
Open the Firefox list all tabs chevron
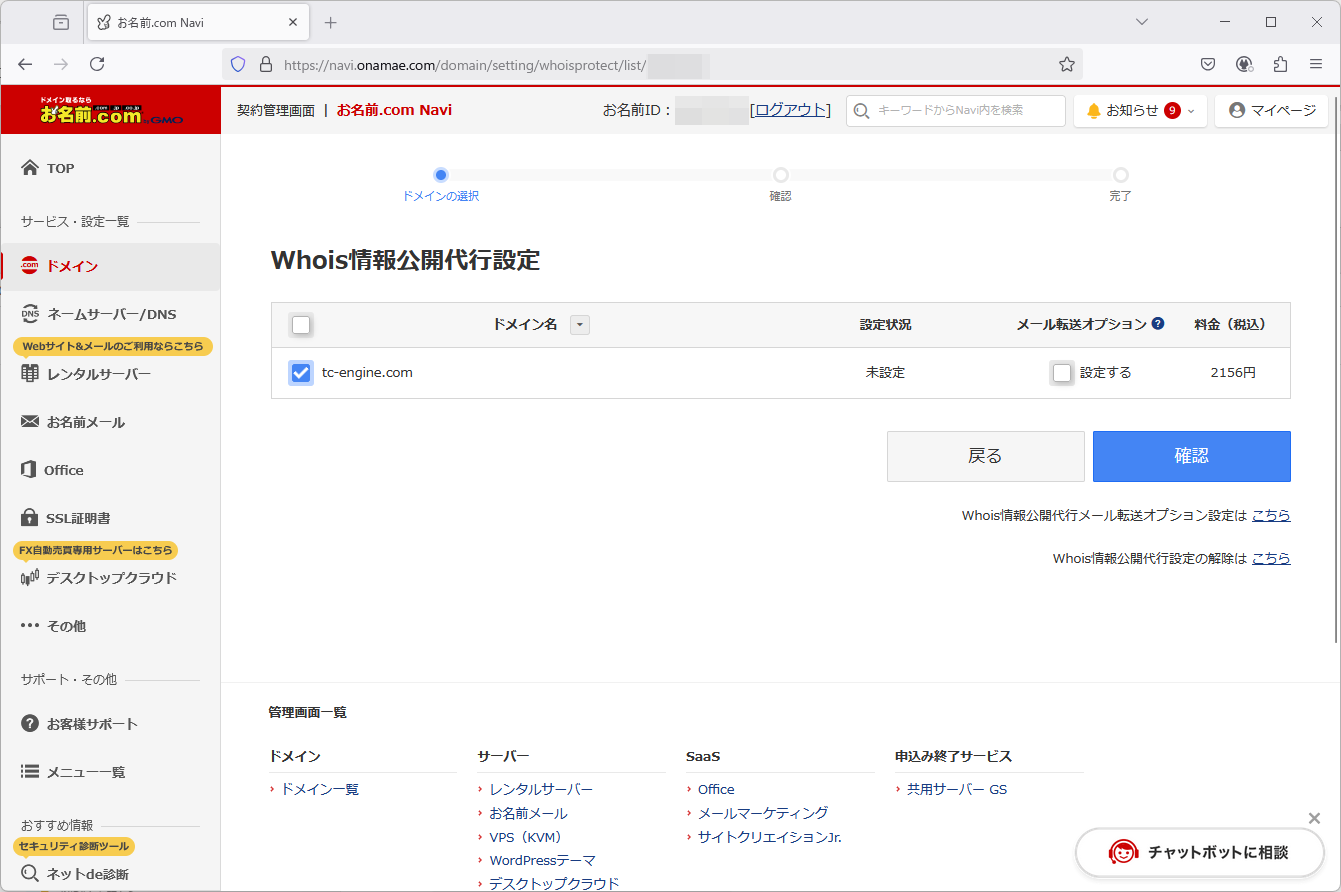pyautogui.click(x=1142, y=22)
